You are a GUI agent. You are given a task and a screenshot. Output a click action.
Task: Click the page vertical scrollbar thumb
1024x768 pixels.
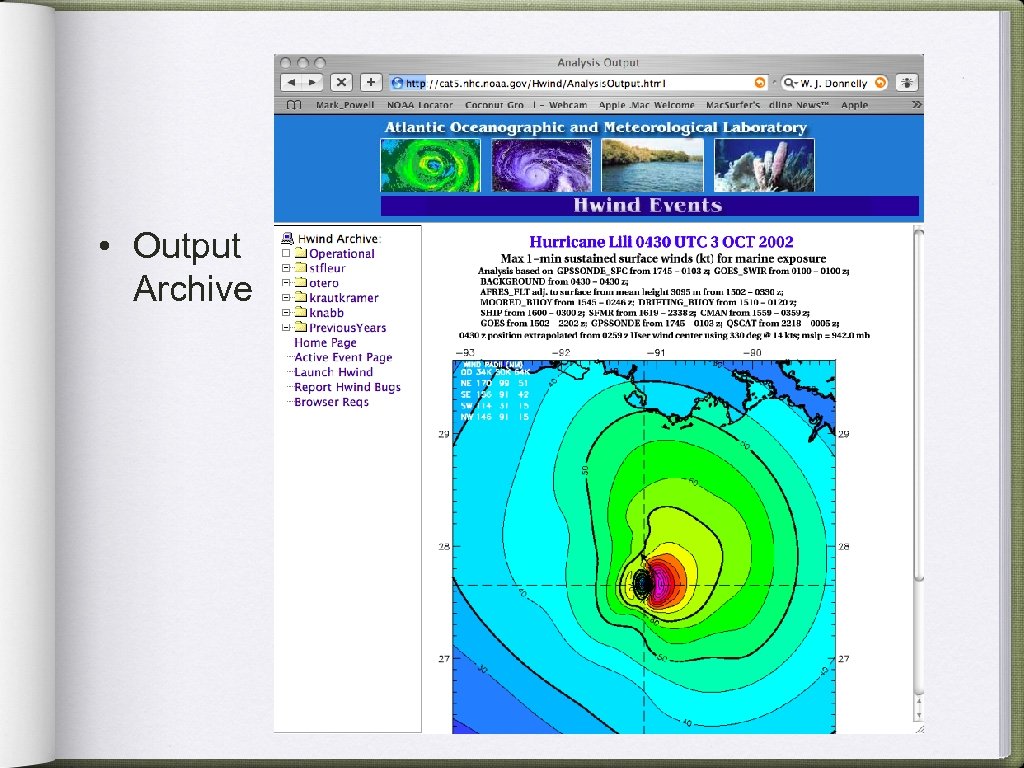coord(918,404)
